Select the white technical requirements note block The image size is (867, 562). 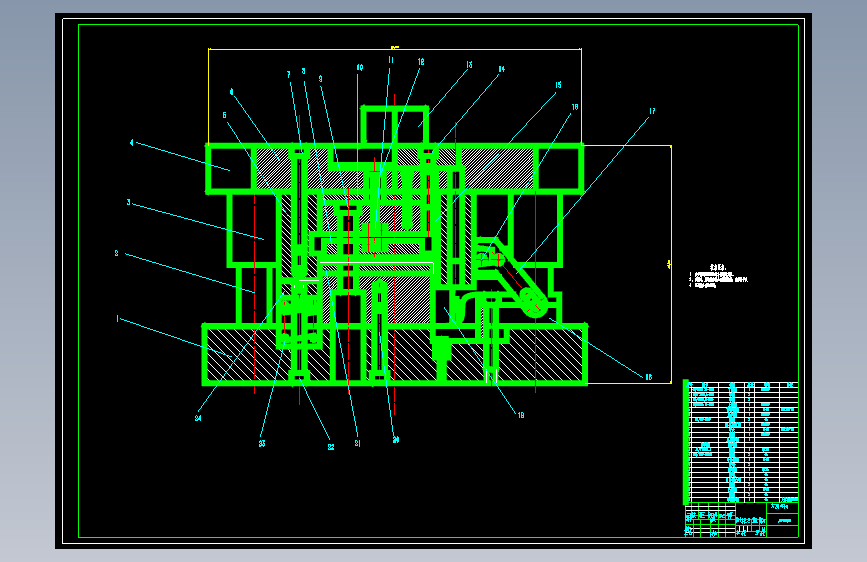pos(718,276)
